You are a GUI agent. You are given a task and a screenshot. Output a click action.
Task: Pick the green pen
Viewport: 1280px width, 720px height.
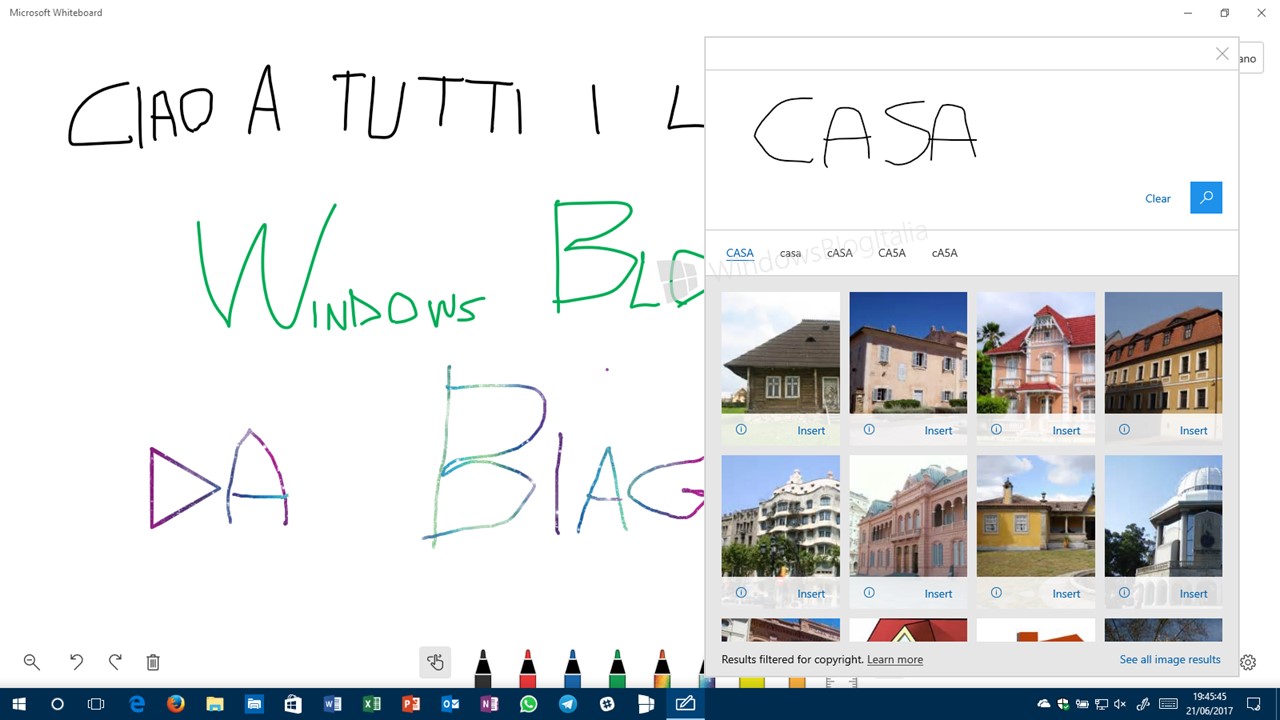point(617,667)
